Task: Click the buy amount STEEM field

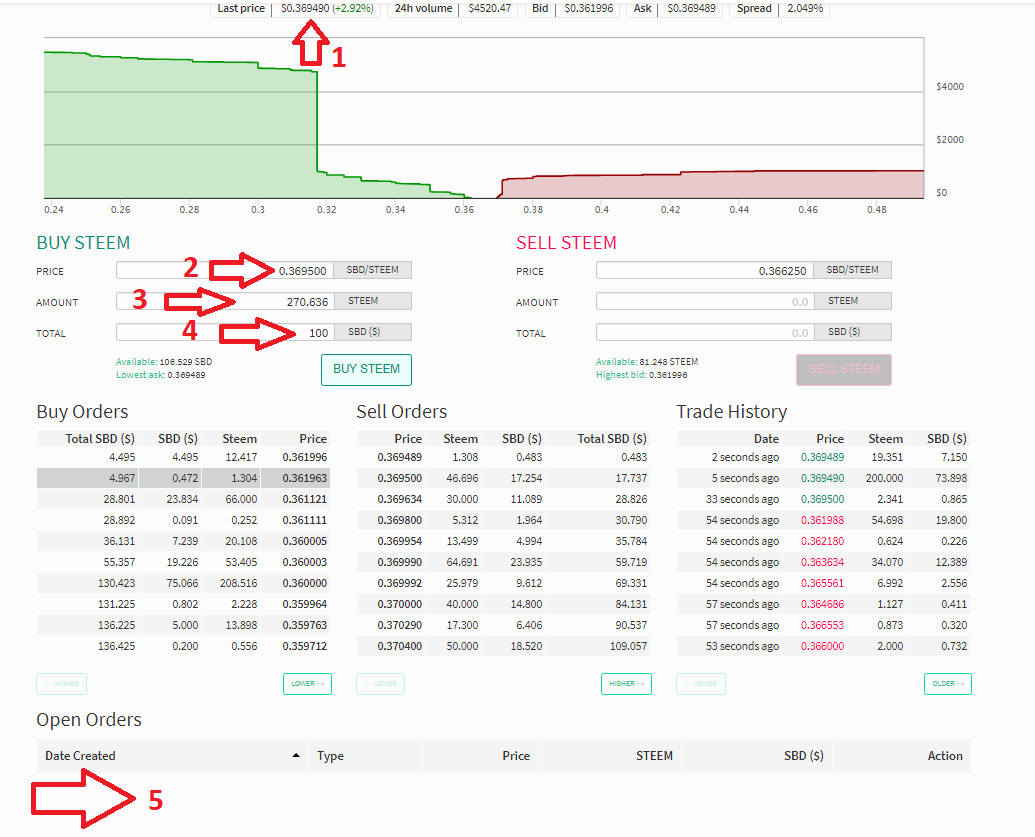Action: click(225, 301)
